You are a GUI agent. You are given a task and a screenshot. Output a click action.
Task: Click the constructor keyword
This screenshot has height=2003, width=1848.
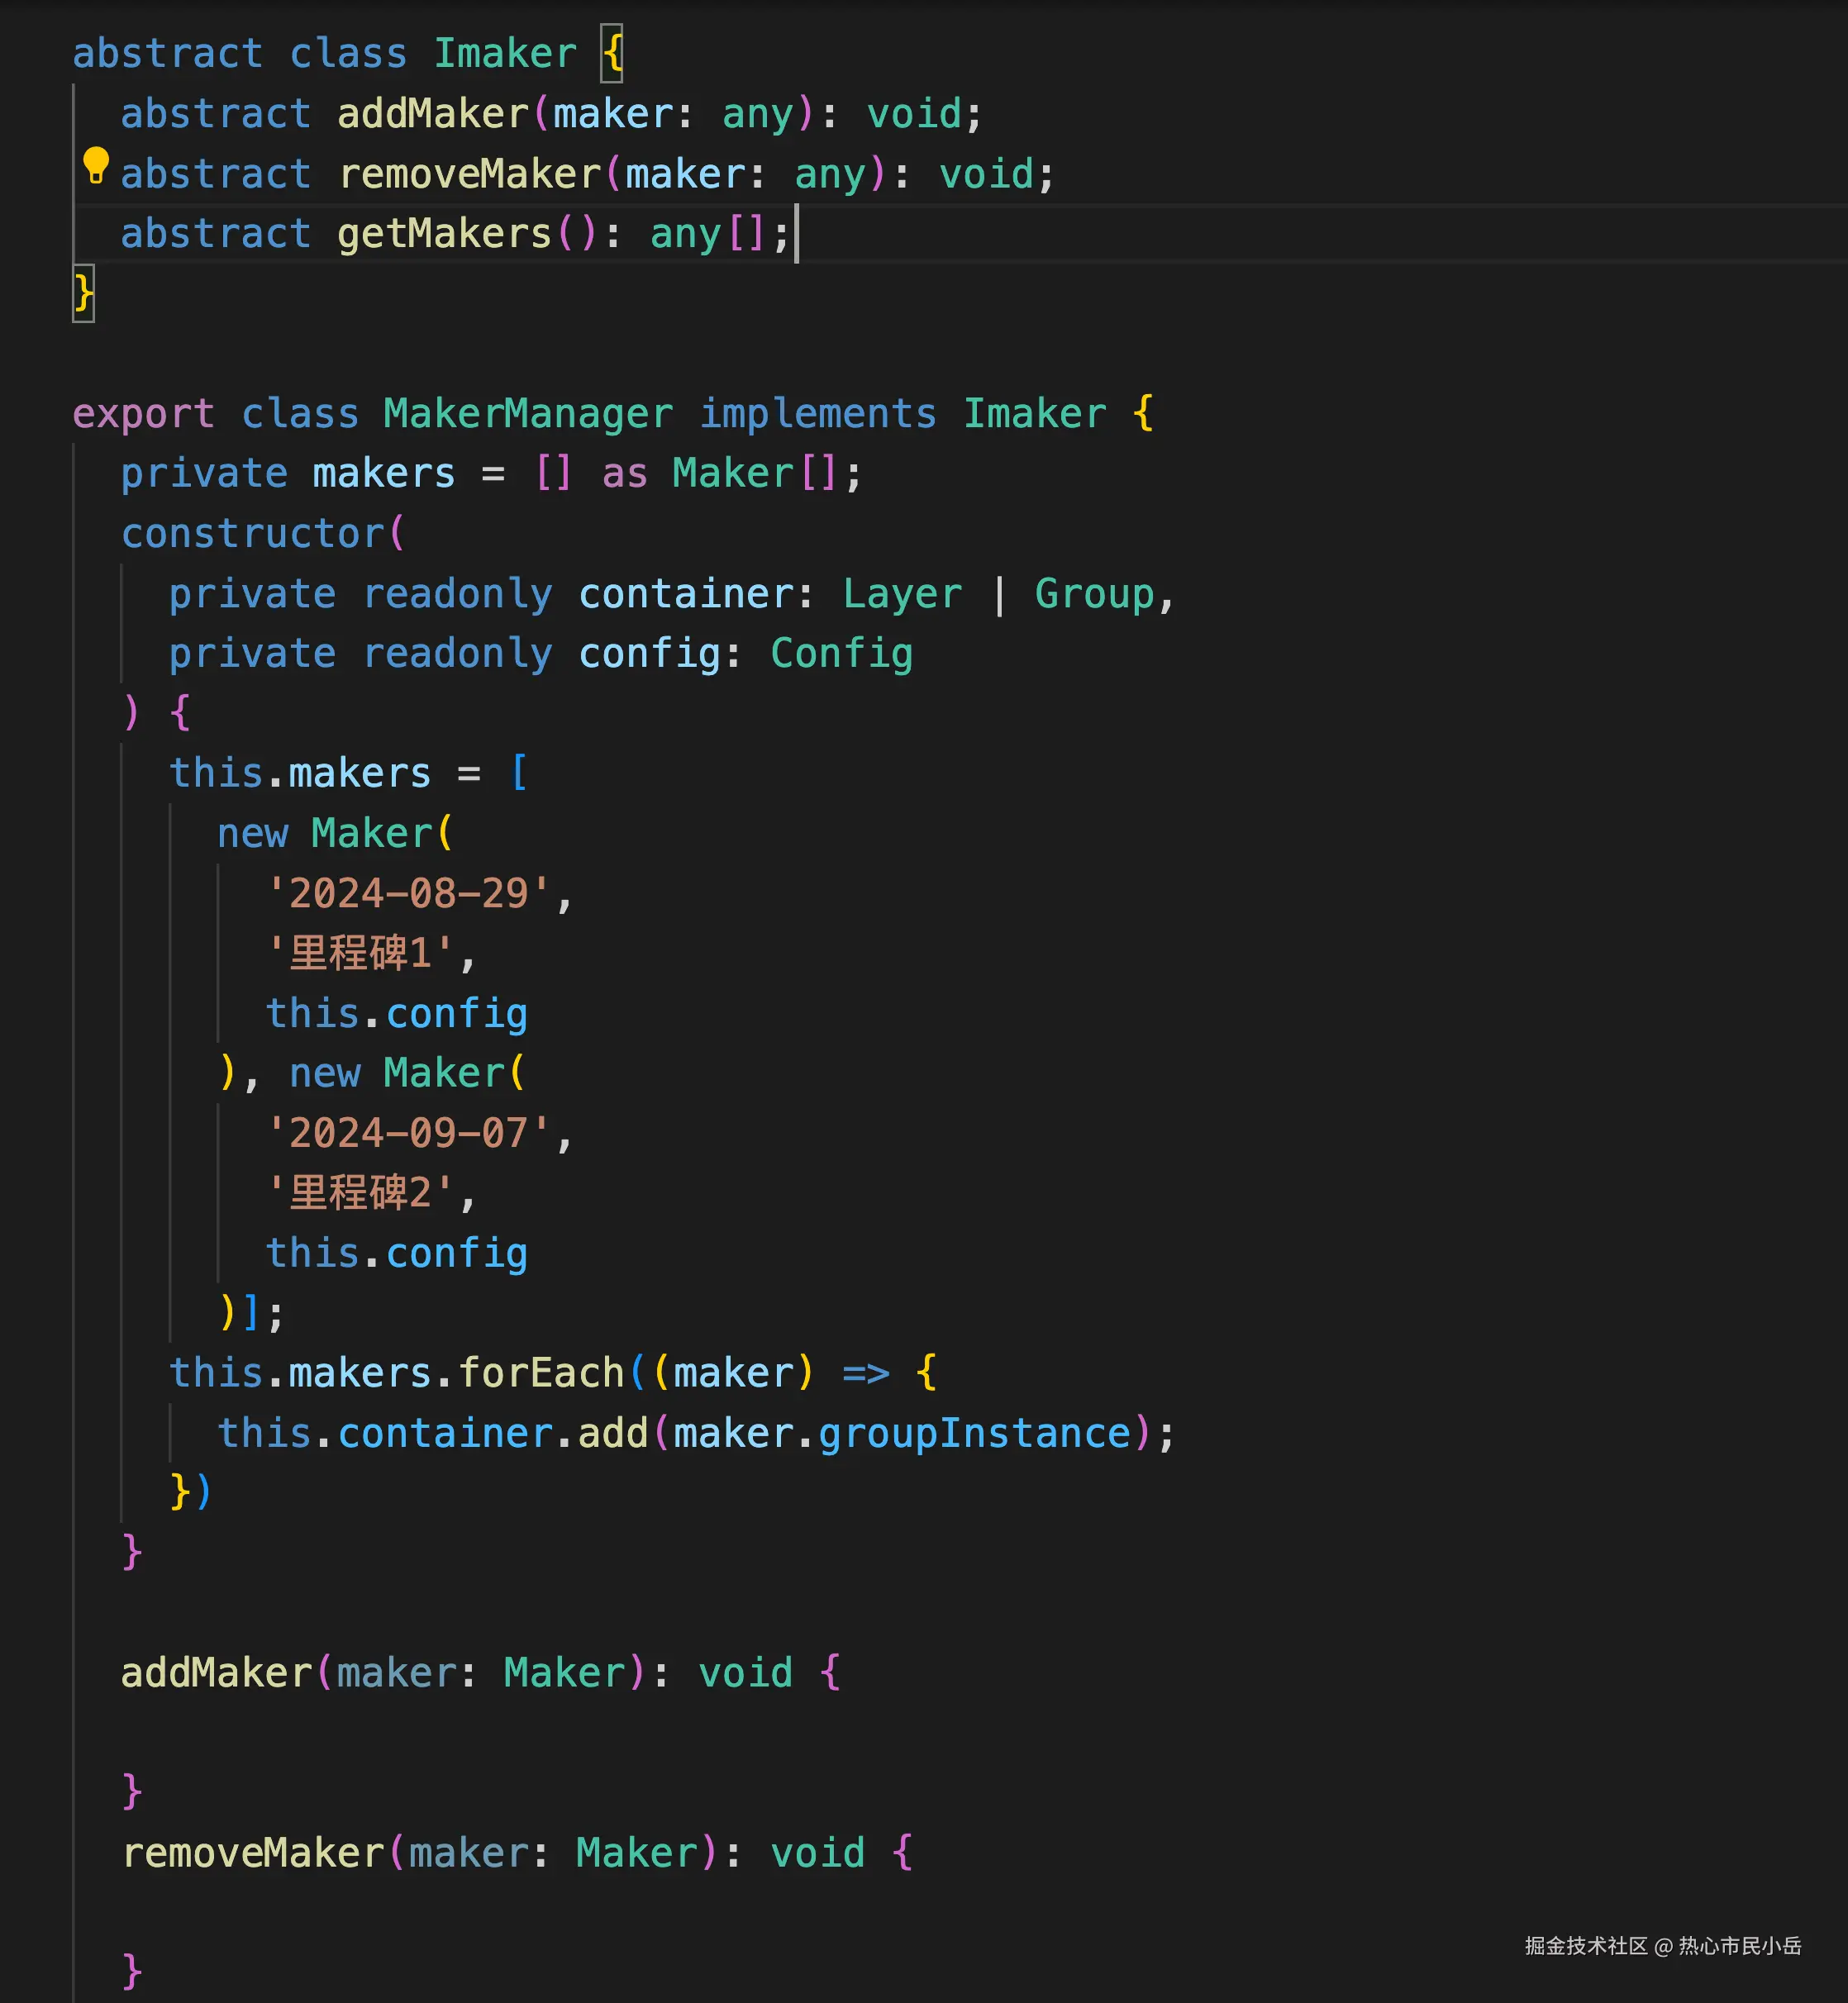click(x=252, y=534)
